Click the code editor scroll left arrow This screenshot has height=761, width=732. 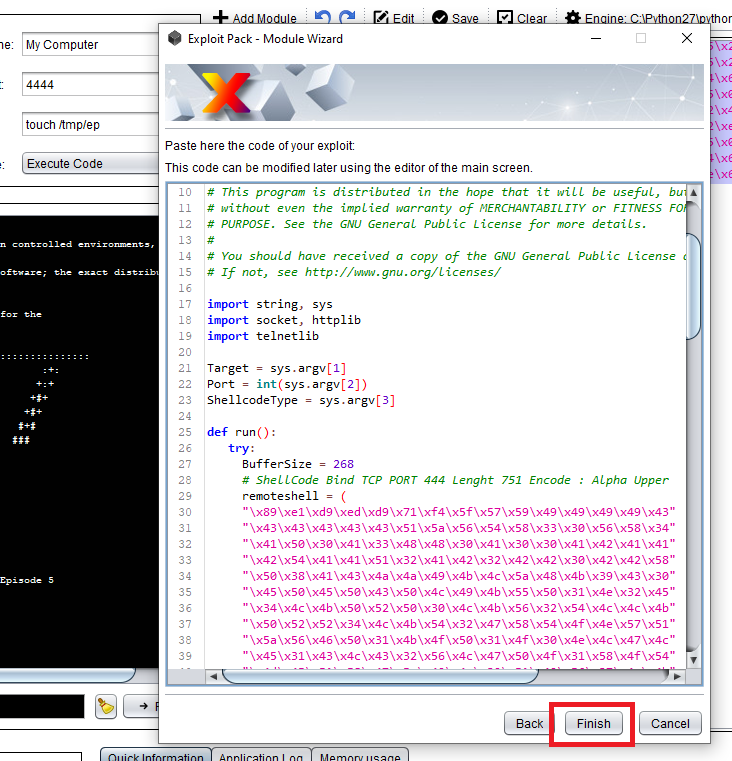[213, 676]
